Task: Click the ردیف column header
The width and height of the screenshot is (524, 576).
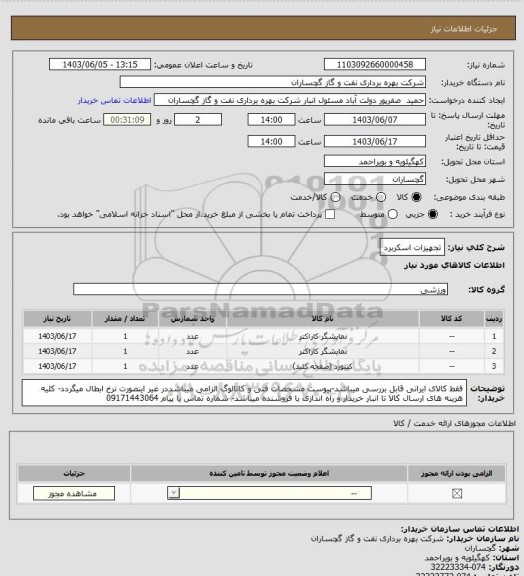Action: [x=494, y=319]
